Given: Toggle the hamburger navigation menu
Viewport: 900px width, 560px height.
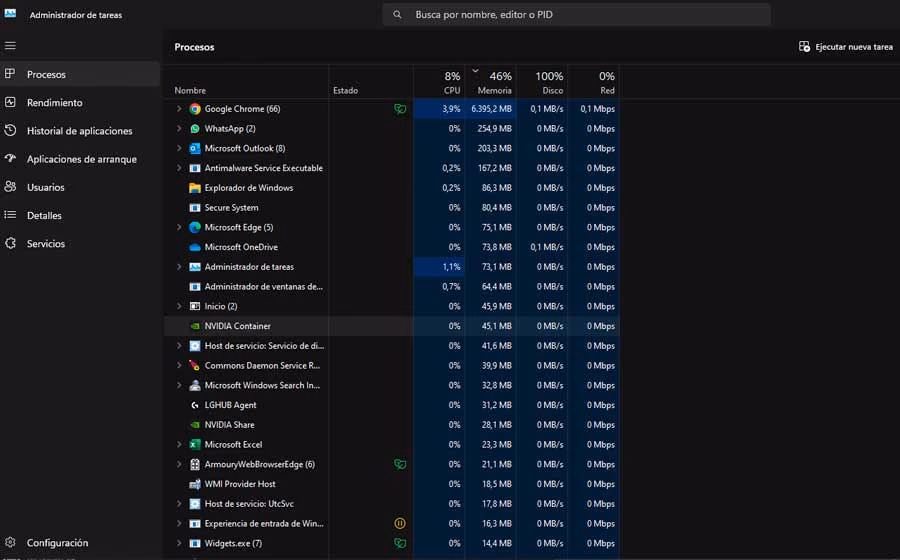Looking at the screenshot, I should pos(10,46).
